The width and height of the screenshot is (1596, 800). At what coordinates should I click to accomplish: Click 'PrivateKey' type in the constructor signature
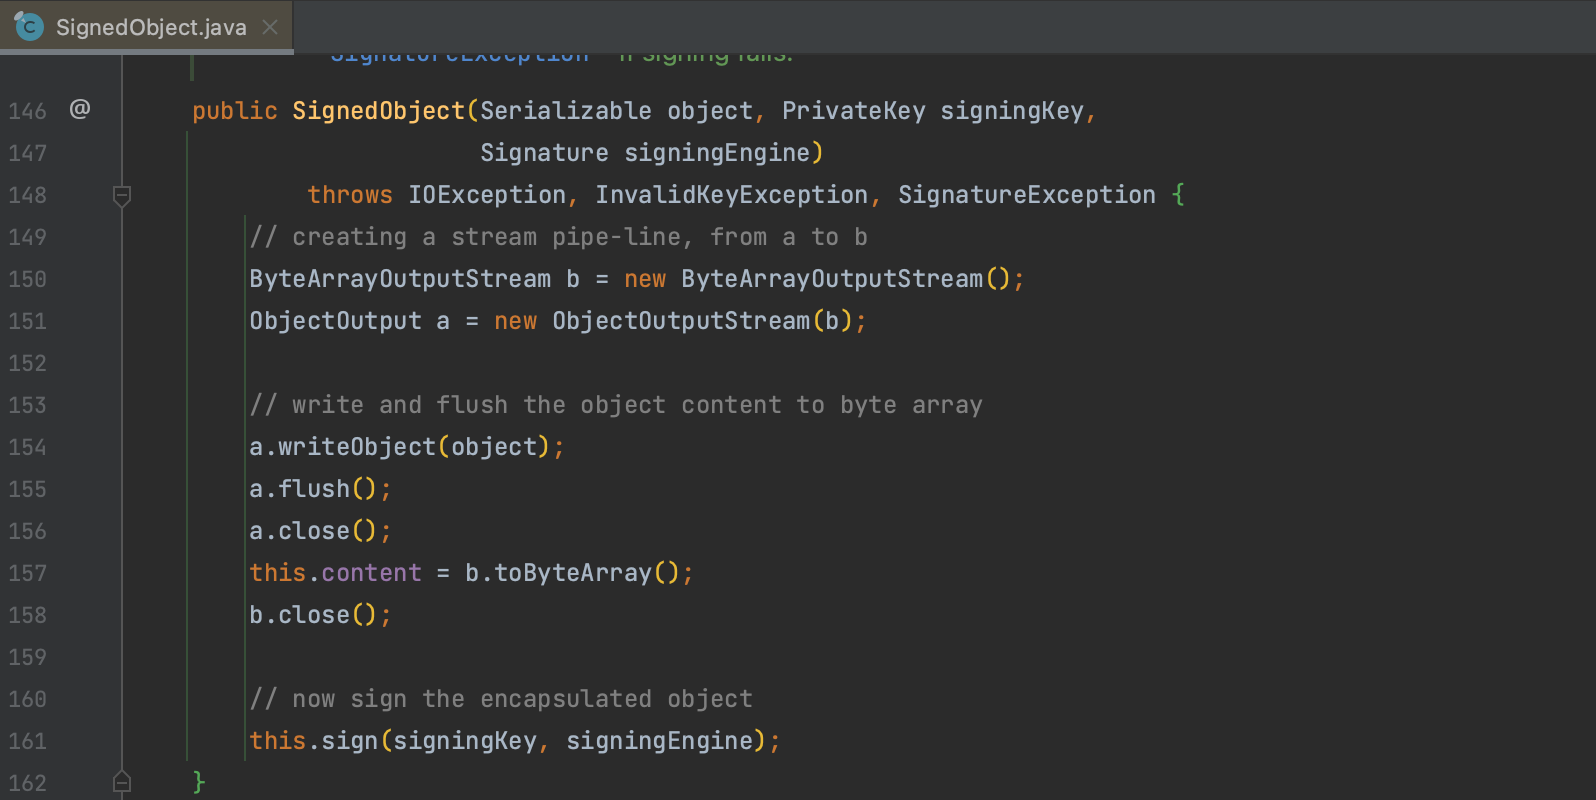pos(854,111)
